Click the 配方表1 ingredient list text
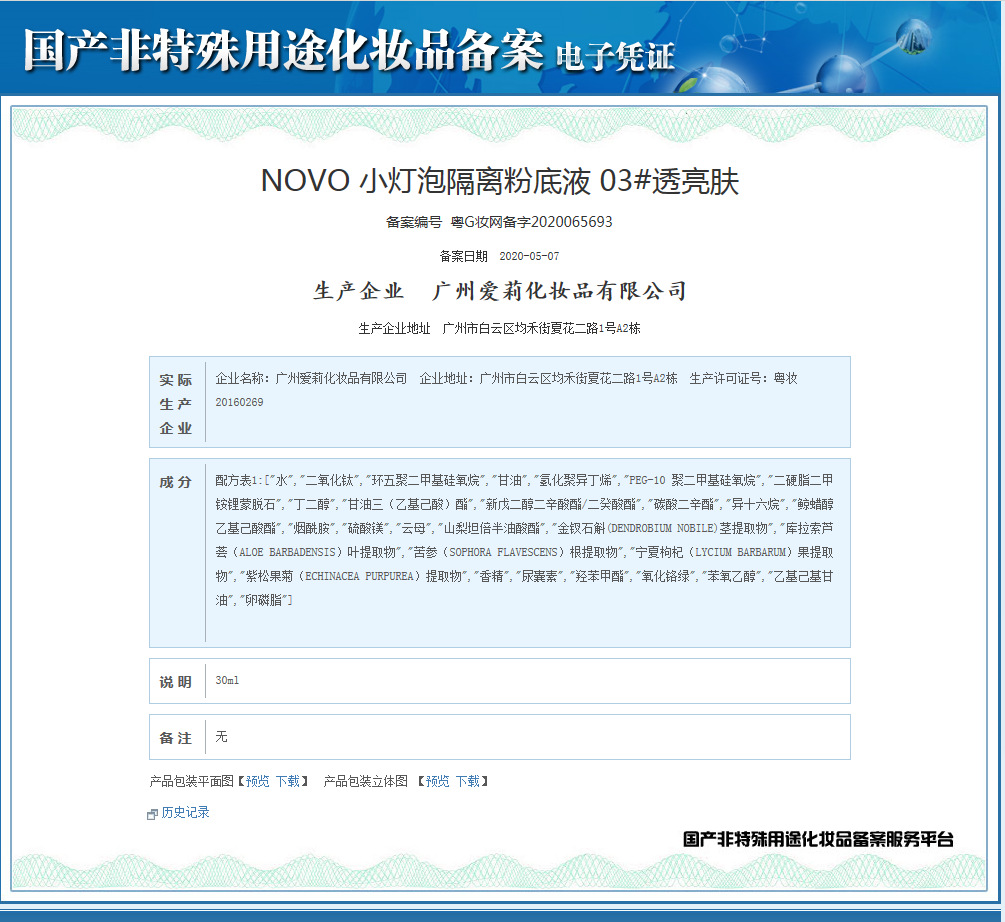 (524, 540)
